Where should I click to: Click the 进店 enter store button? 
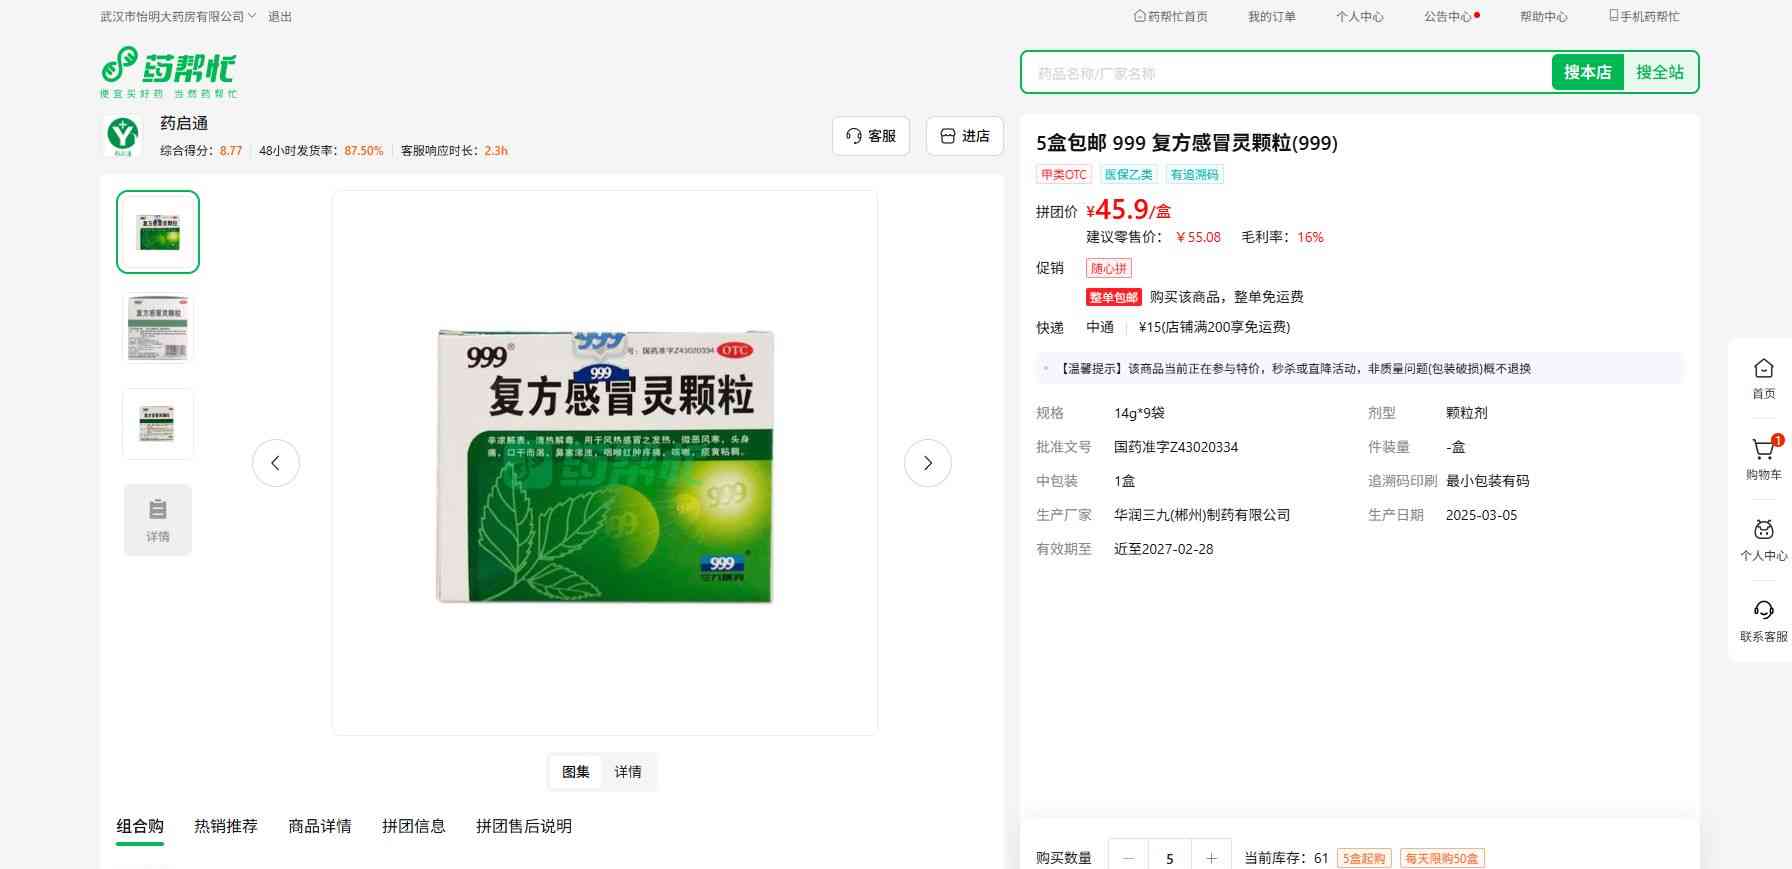click(x=965, y=136)
